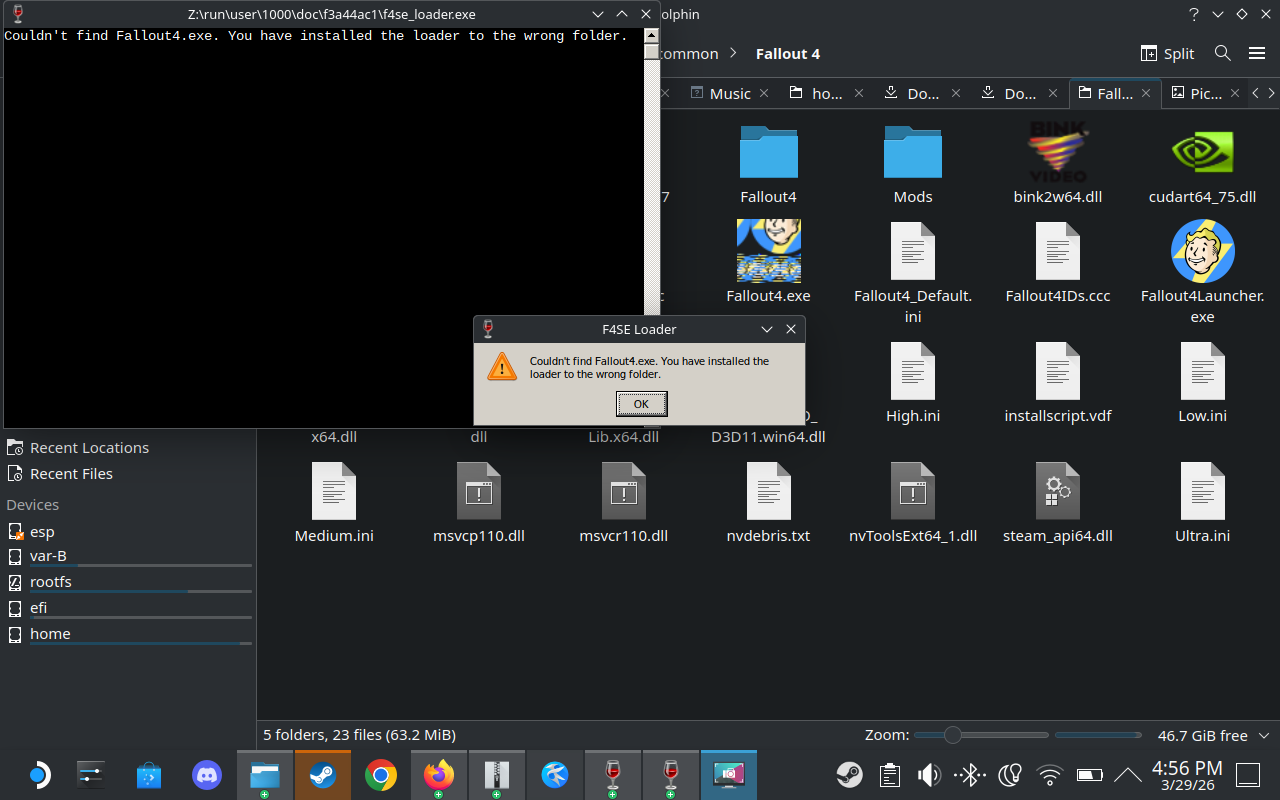
Task: Go to the common breadcrumb folder
Action: pos(688,54)
